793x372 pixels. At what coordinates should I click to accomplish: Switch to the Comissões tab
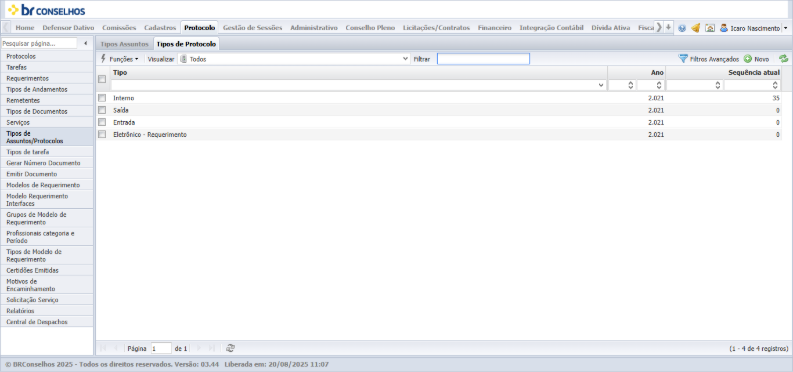point(119,28)
